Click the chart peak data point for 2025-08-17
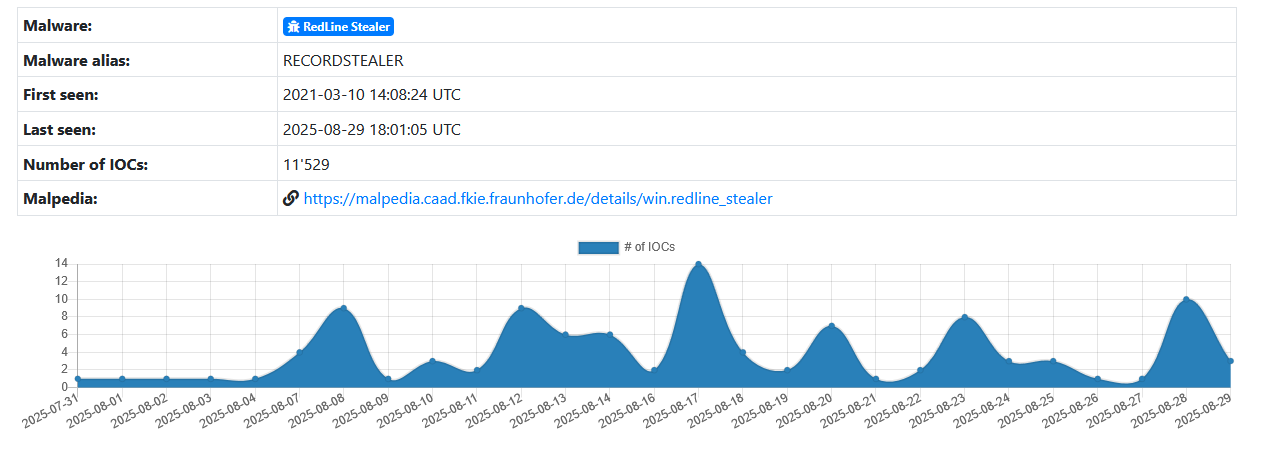 point(698,264)
